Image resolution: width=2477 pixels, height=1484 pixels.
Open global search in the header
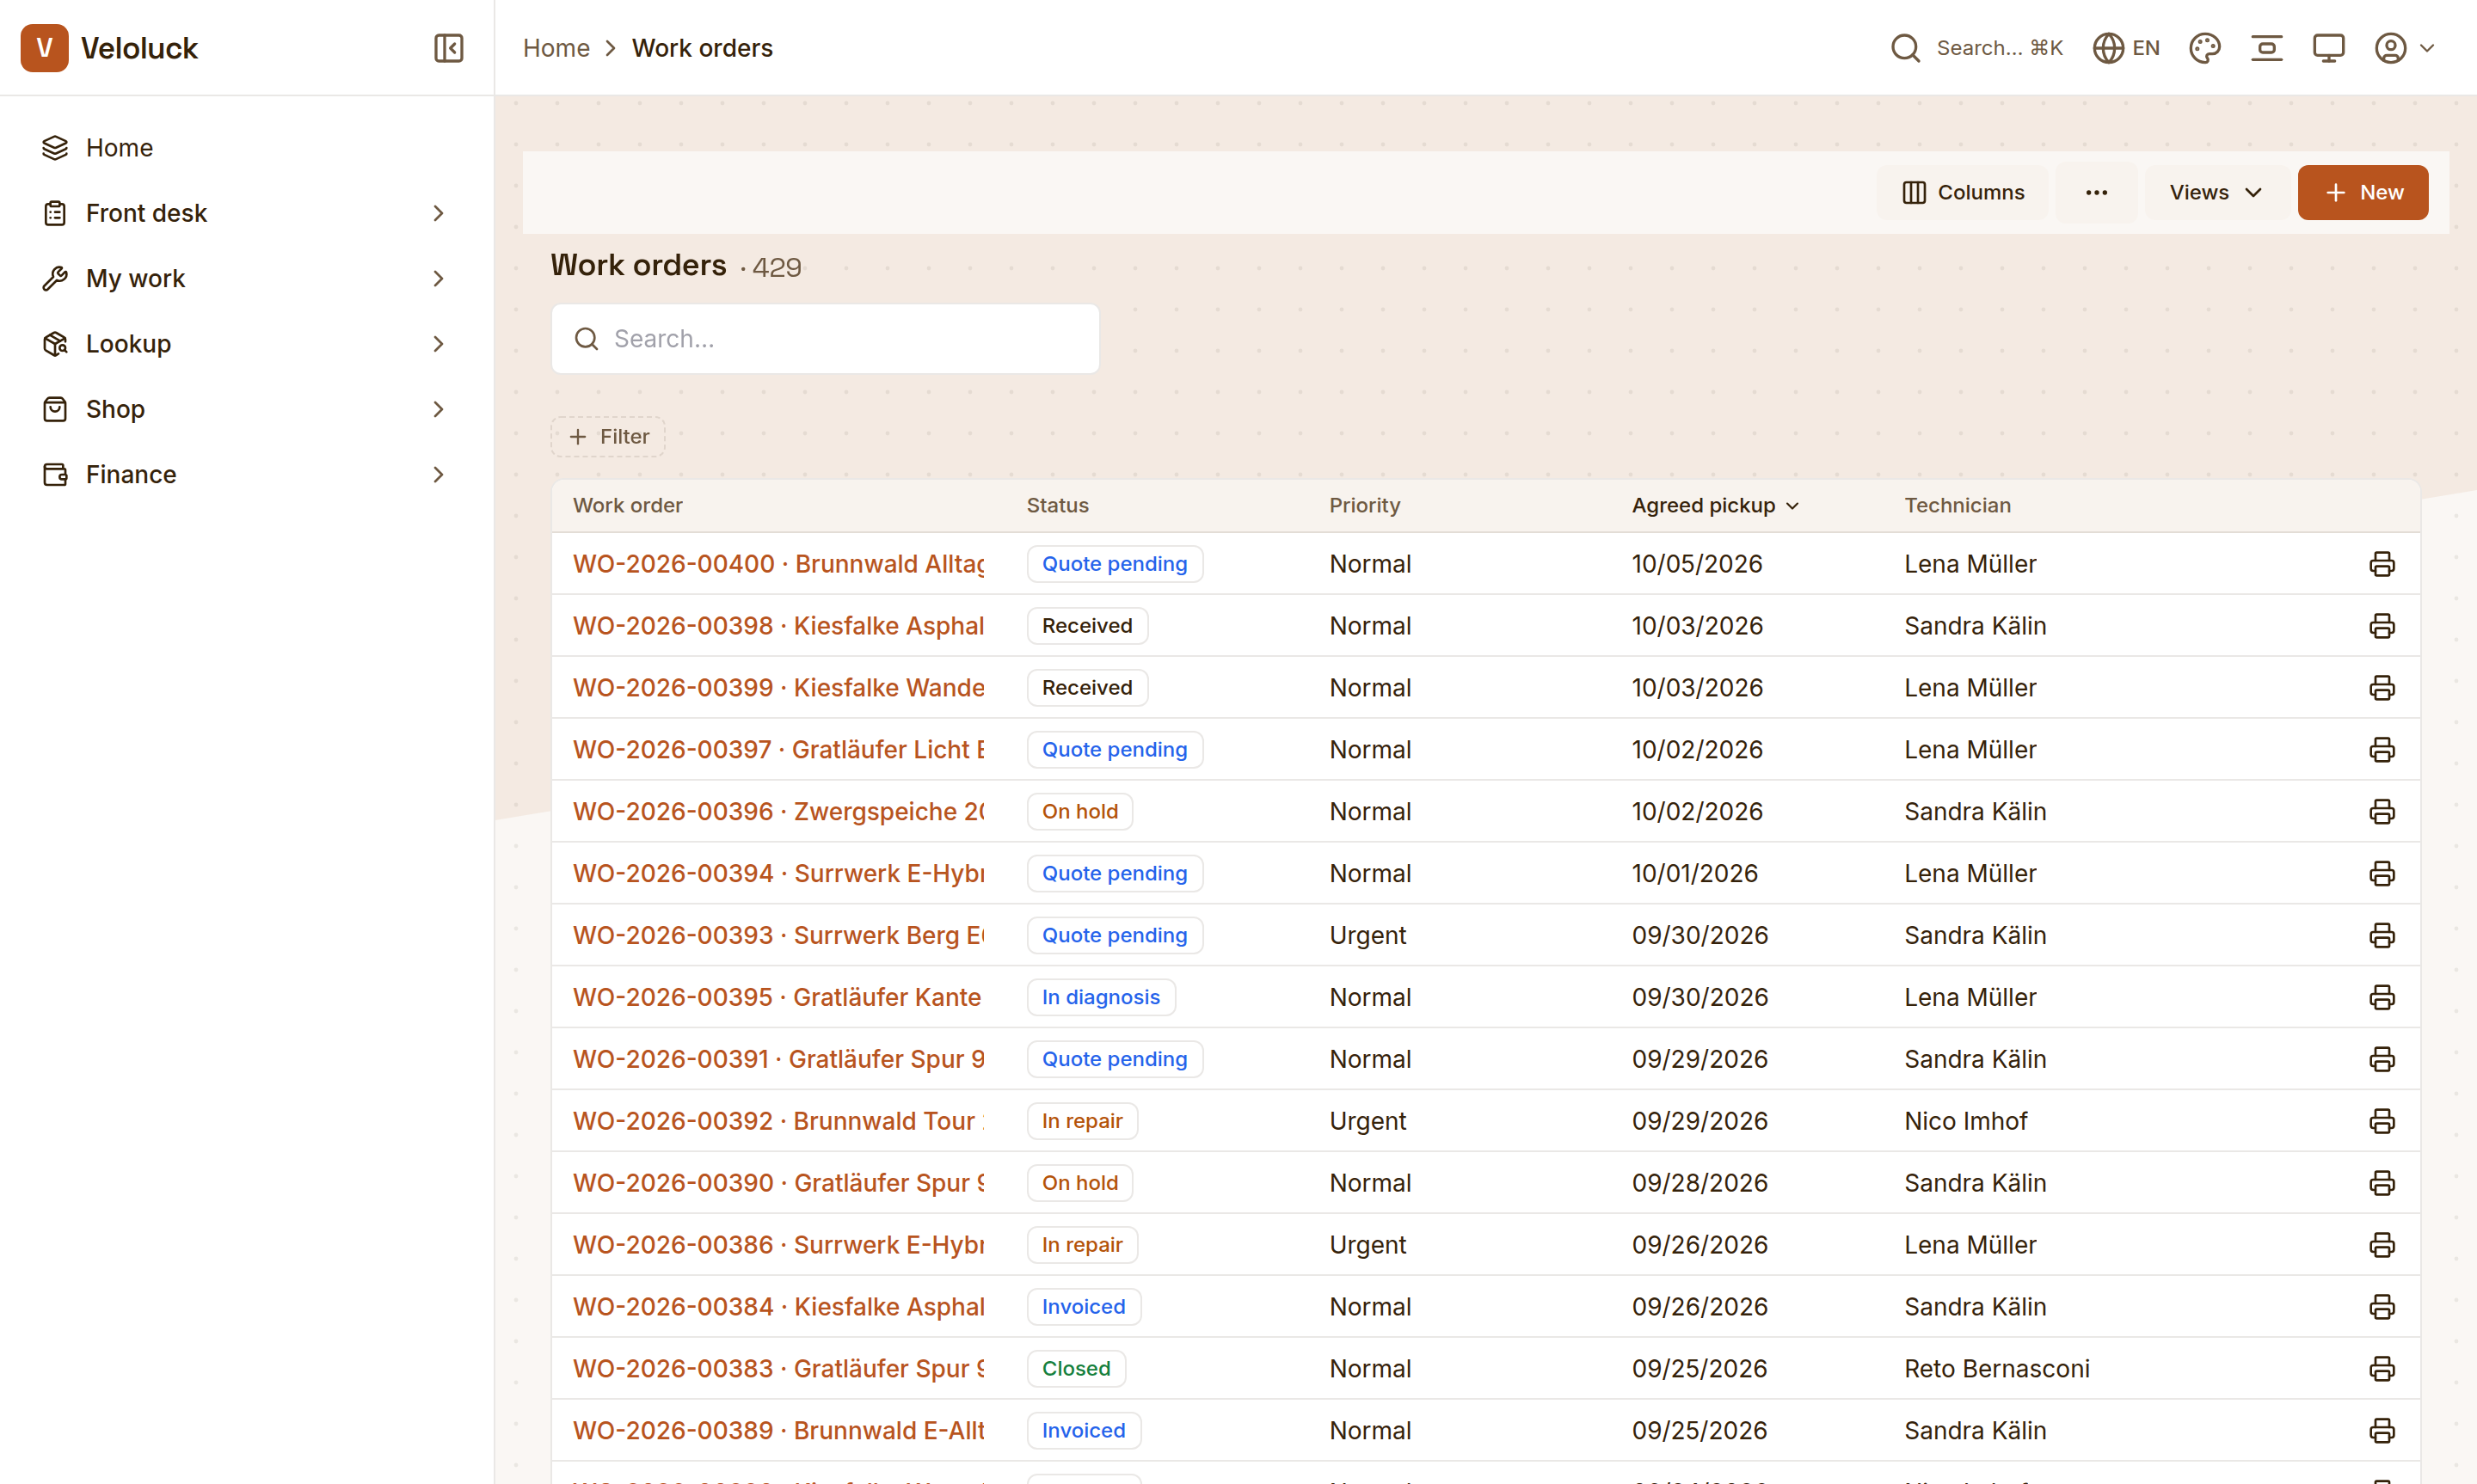click(1976, 48)
